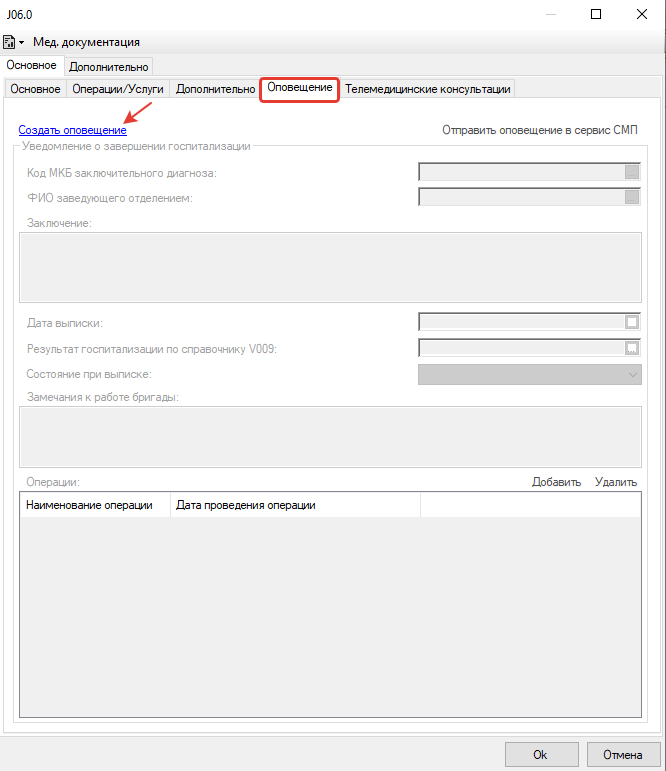Viewport: 666px width, 771px height.
Task: Click the Отмена button
Action: pyautogui.click(x=623, y=754)
